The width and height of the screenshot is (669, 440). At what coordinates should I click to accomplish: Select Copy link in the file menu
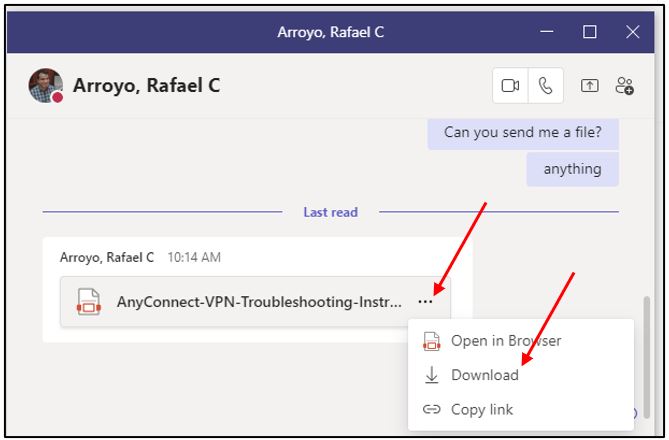[x=482, y=409]
